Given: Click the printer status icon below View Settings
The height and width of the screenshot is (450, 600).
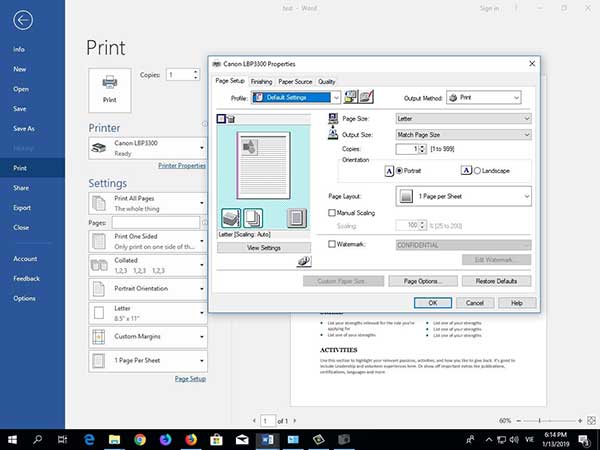Looking at the screenshot, I should (x=304, y=261).
